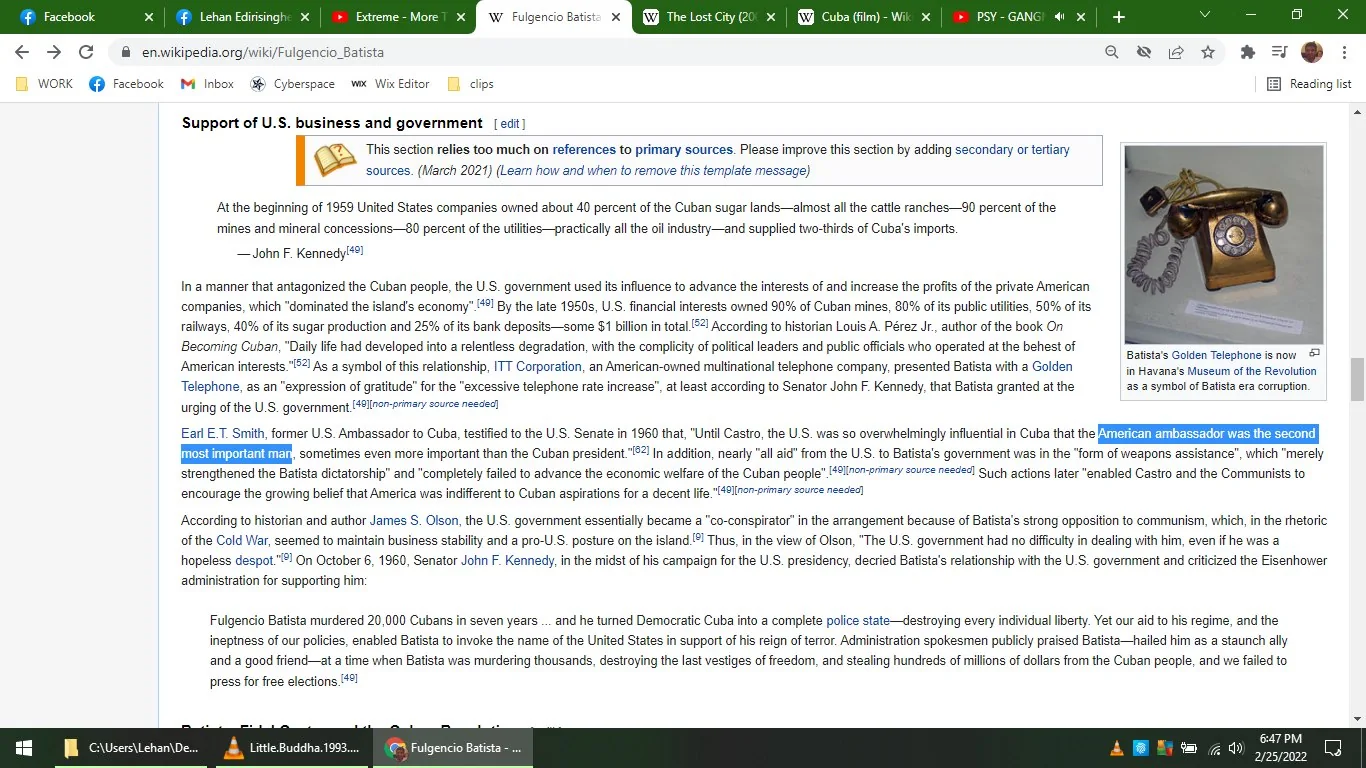Click the 'Support of U.S. business and government' heading
The image size is (1366, 768).
332,123
